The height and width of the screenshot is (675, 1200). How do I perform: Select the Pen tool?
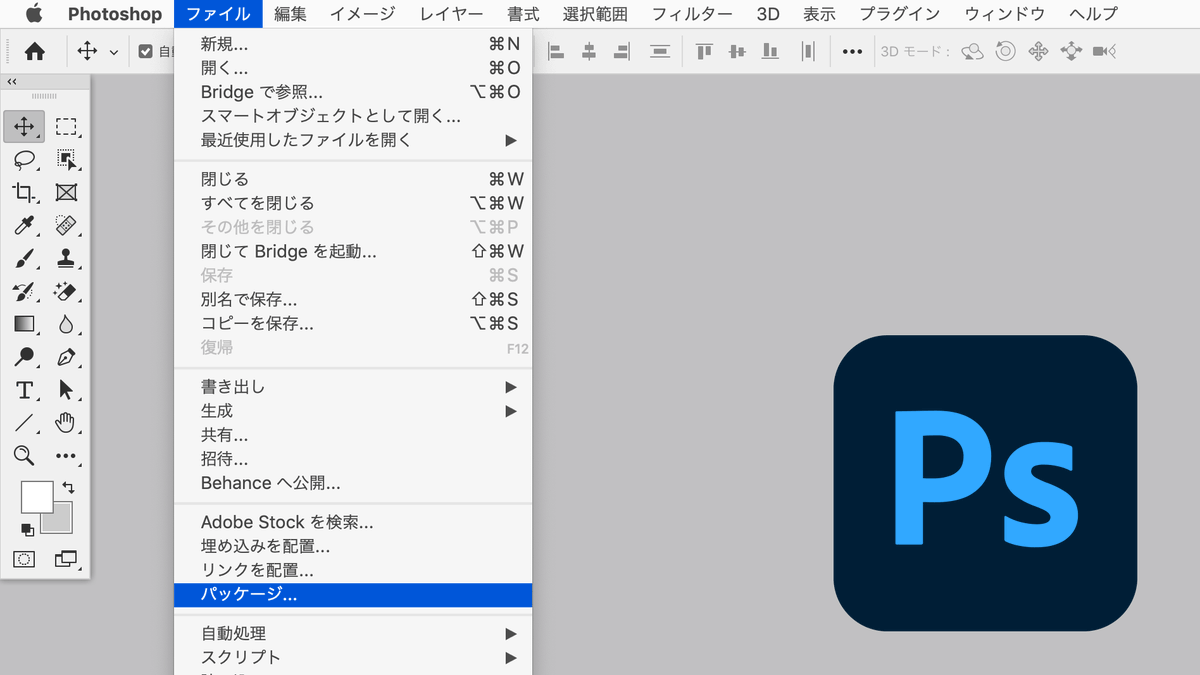(x=66, y=356)
